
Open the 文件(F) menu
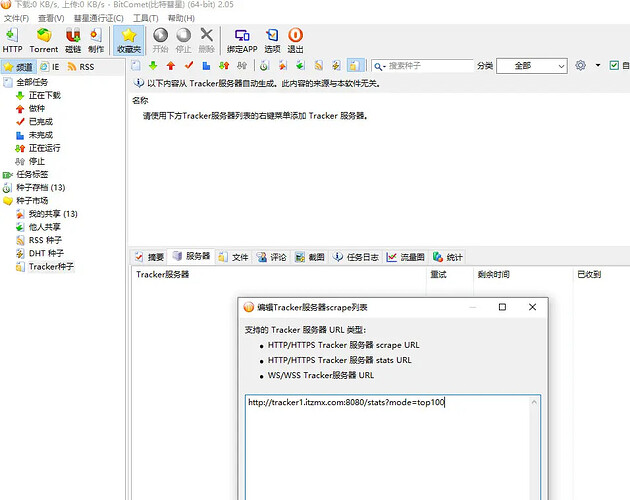[16, 18]
